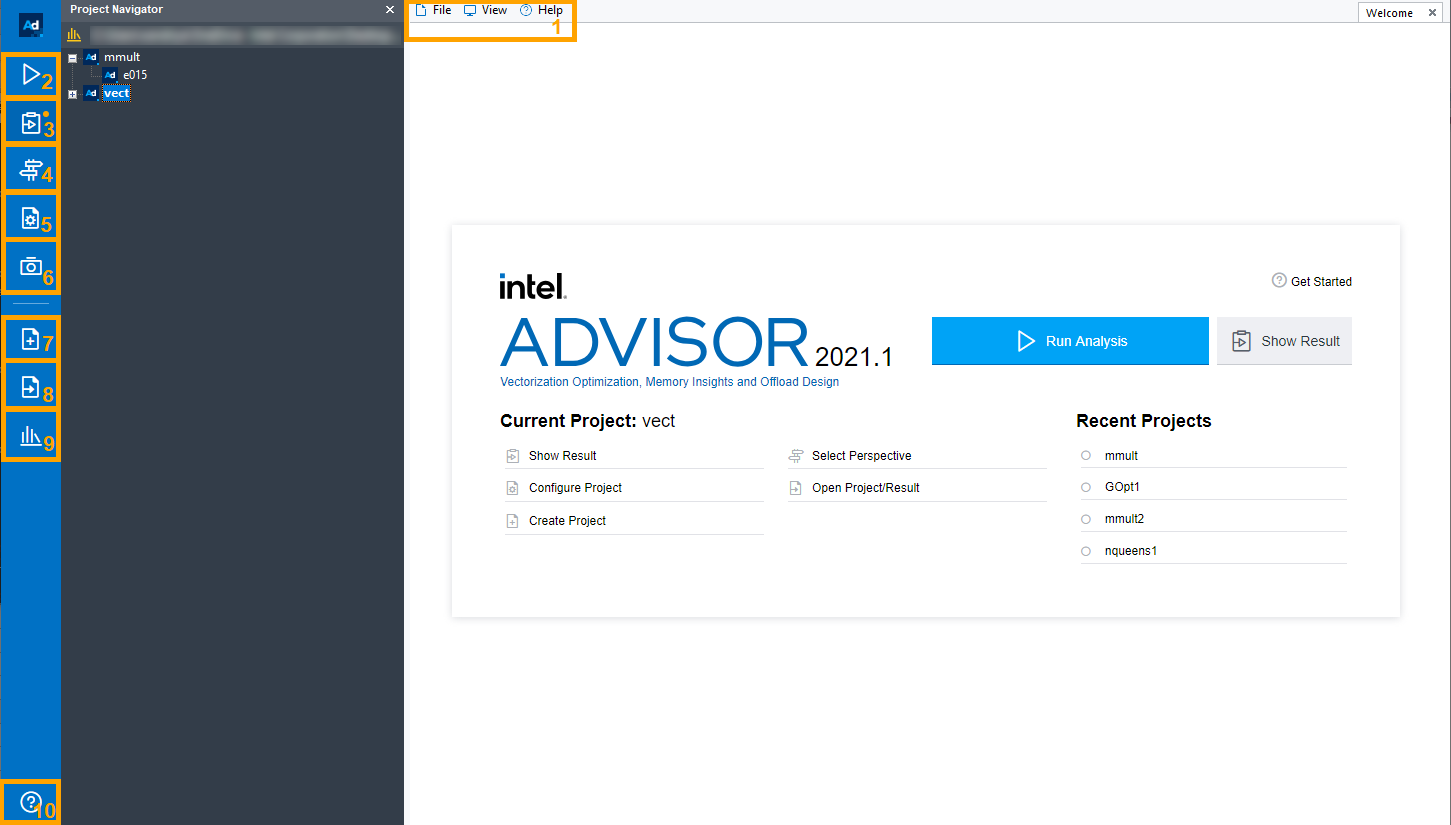Close the Welcome tab
The image size is (1451, 825).
tap(1432, 13)
